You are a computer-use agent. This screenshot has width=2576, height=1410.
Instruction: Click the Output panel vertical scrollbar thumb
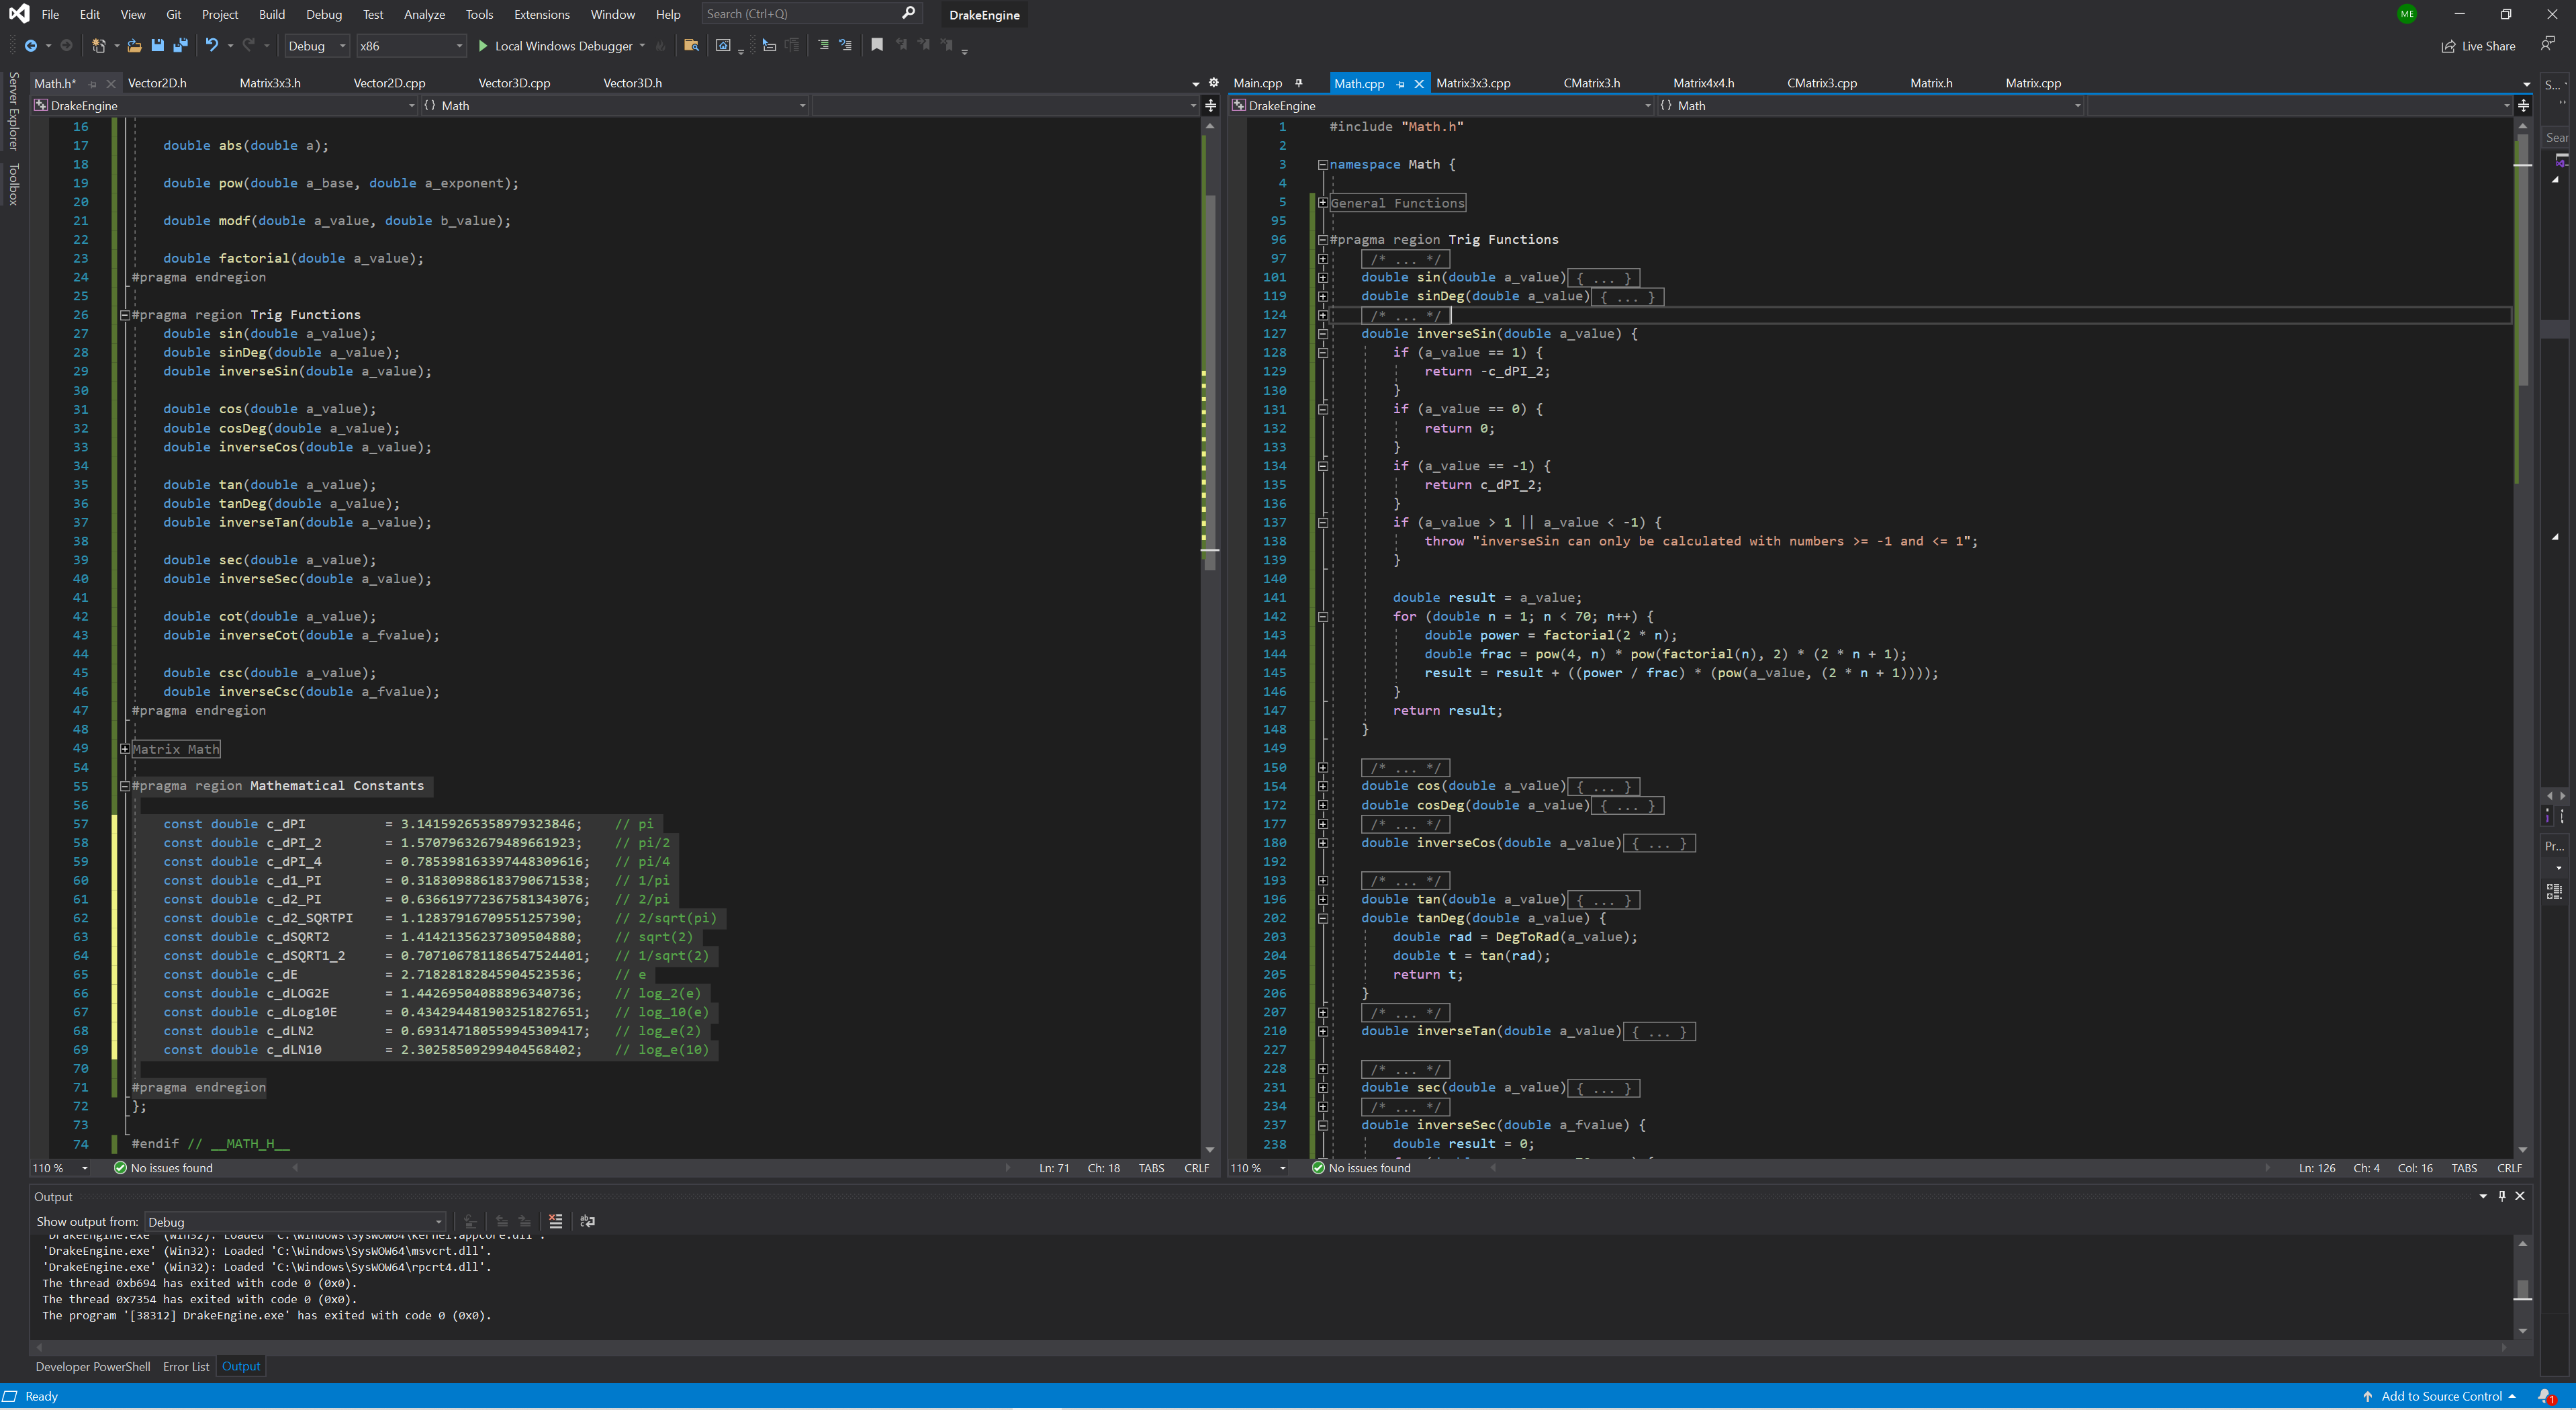2522,1288
